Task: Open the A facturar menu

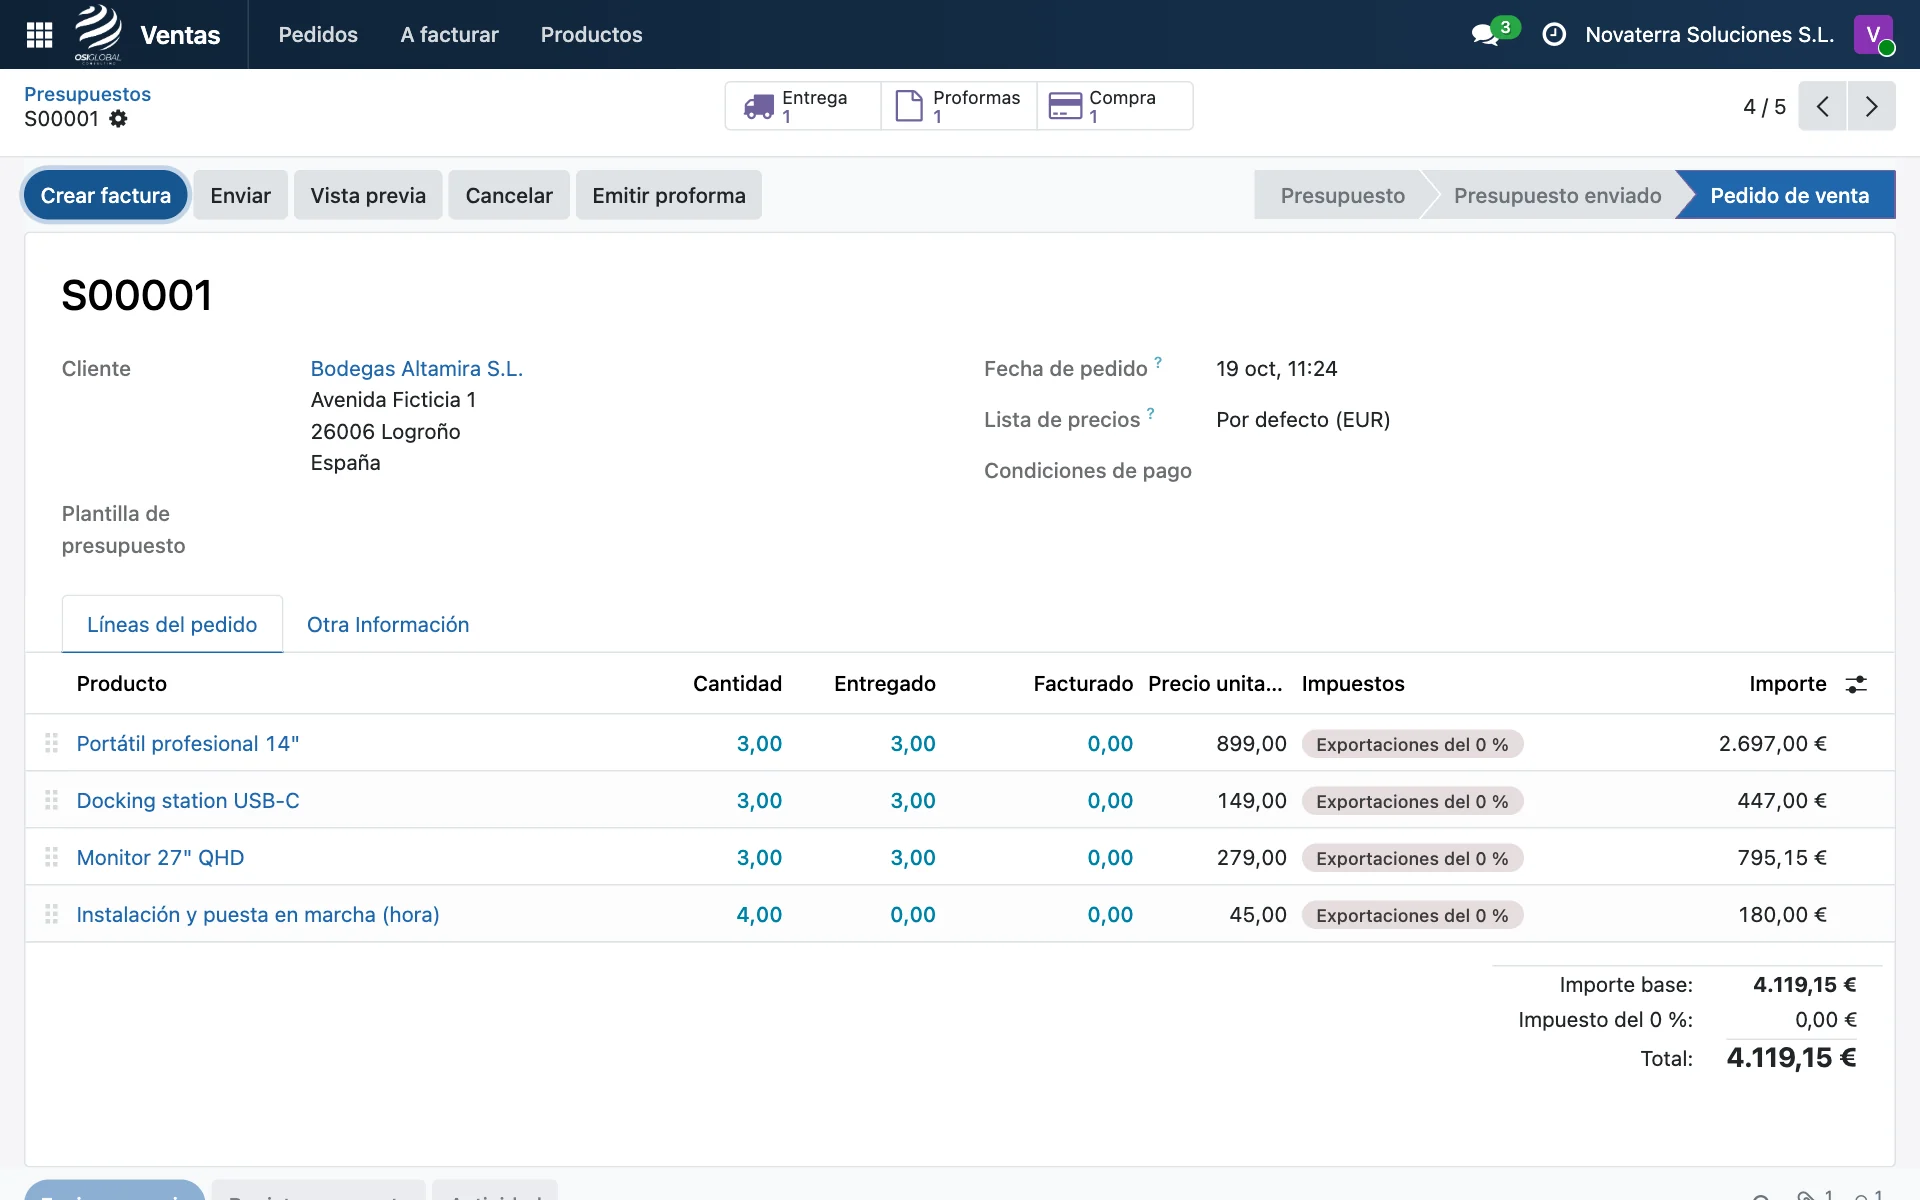Action: click(449, 35)
